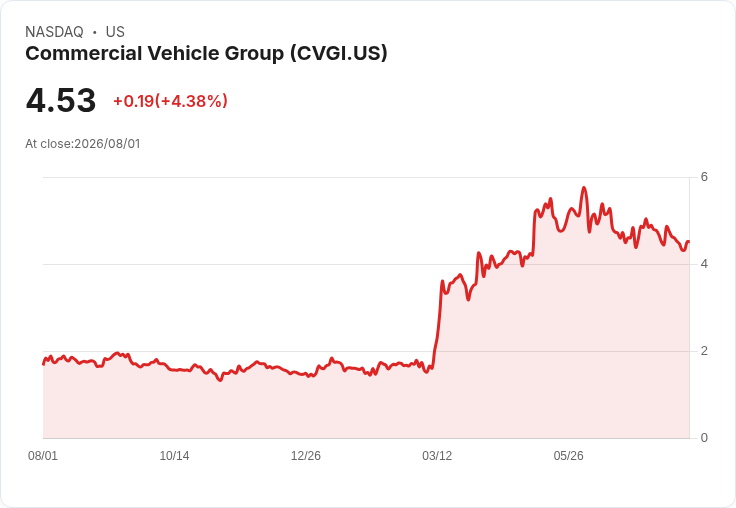Click the highest peak of the price line
The image size is (736, 508).
(584, 188)
